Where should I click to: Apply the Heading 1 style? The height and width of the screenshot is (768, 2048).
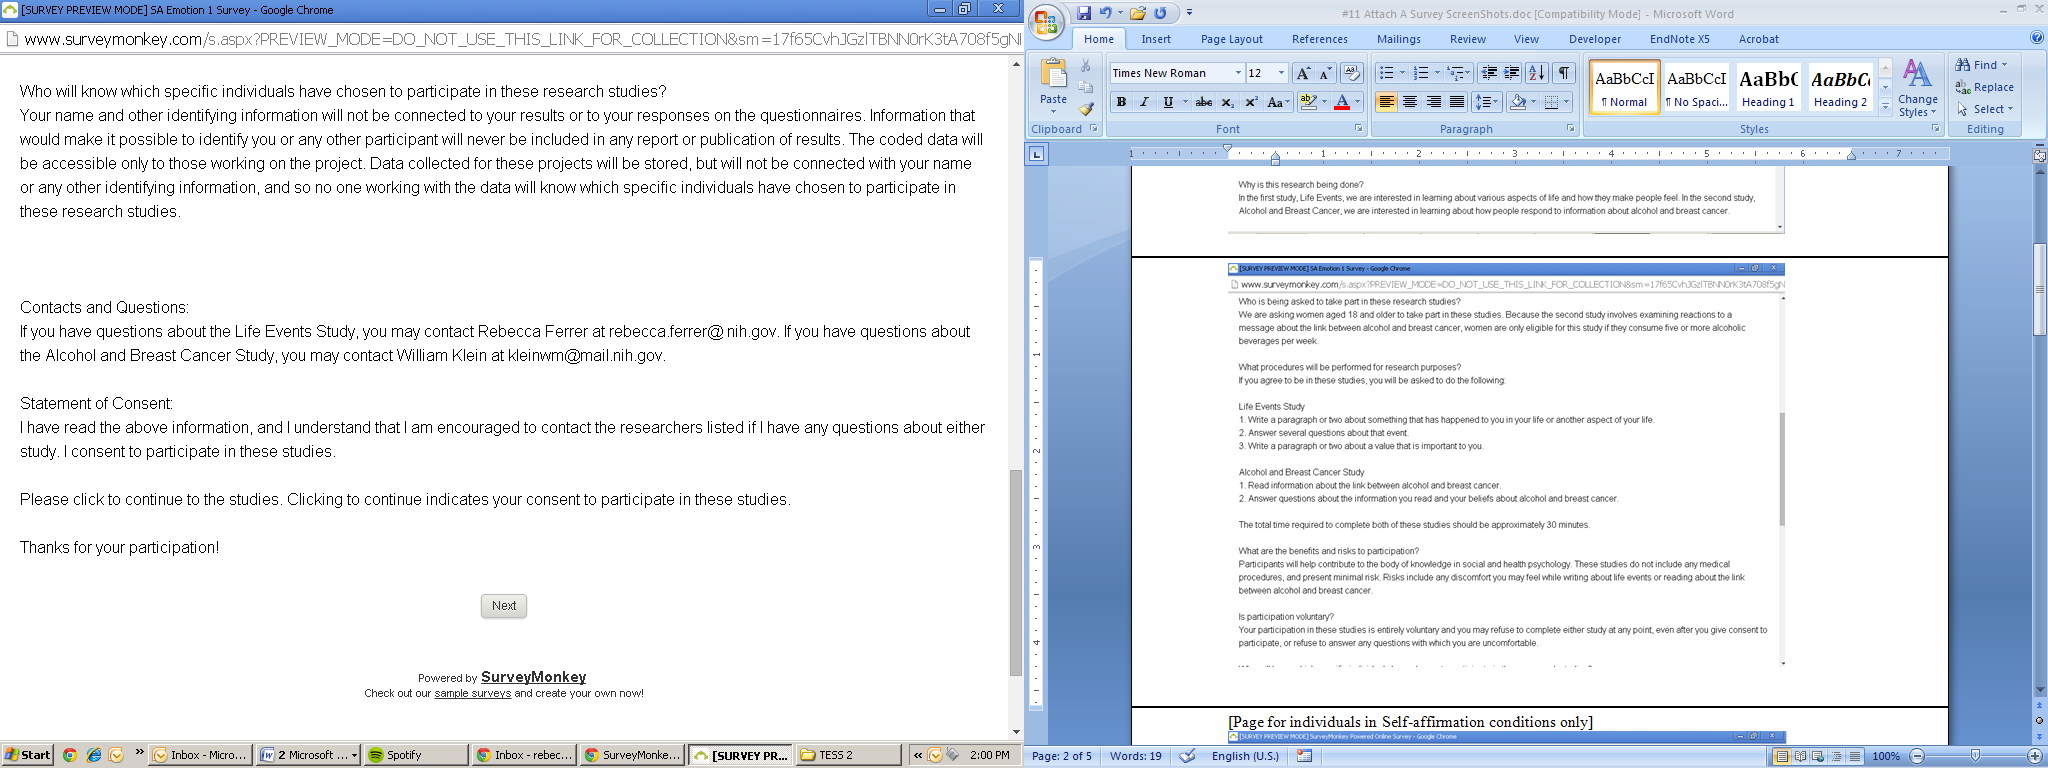pos(1768,87)
